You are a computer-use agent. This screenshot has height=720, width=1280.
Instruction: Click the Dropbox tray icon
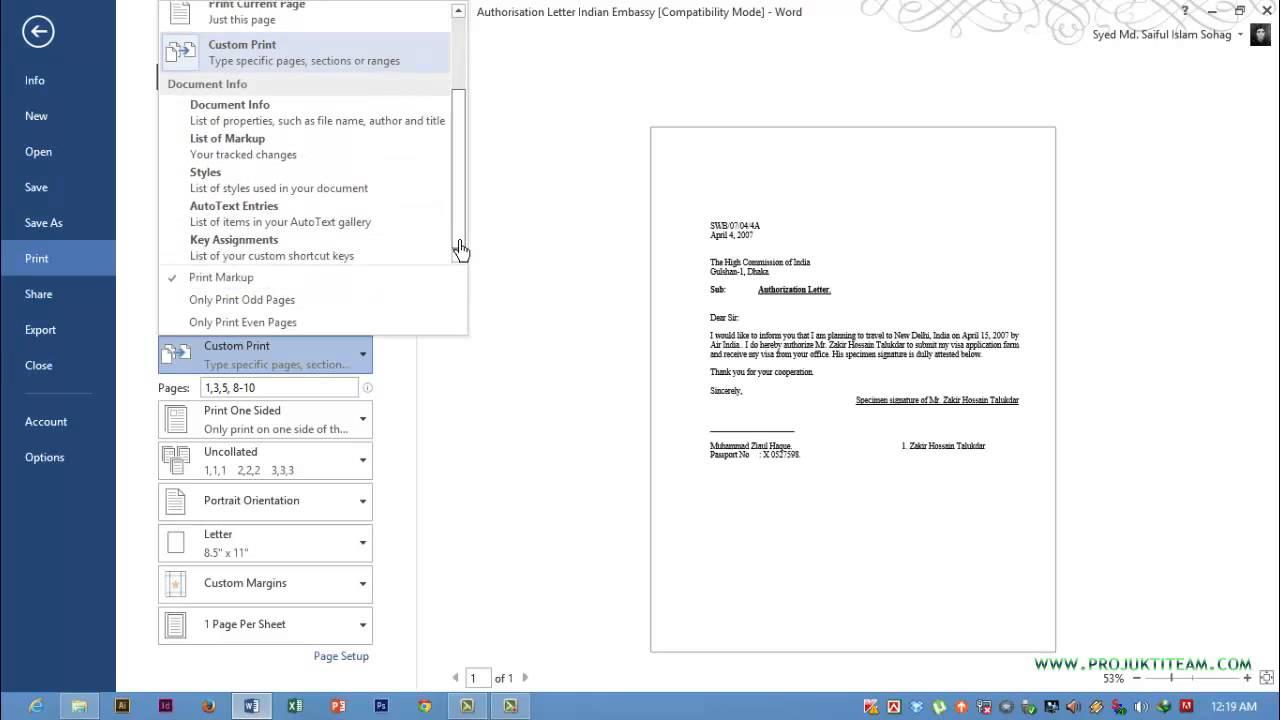click(x=917, y=706)
